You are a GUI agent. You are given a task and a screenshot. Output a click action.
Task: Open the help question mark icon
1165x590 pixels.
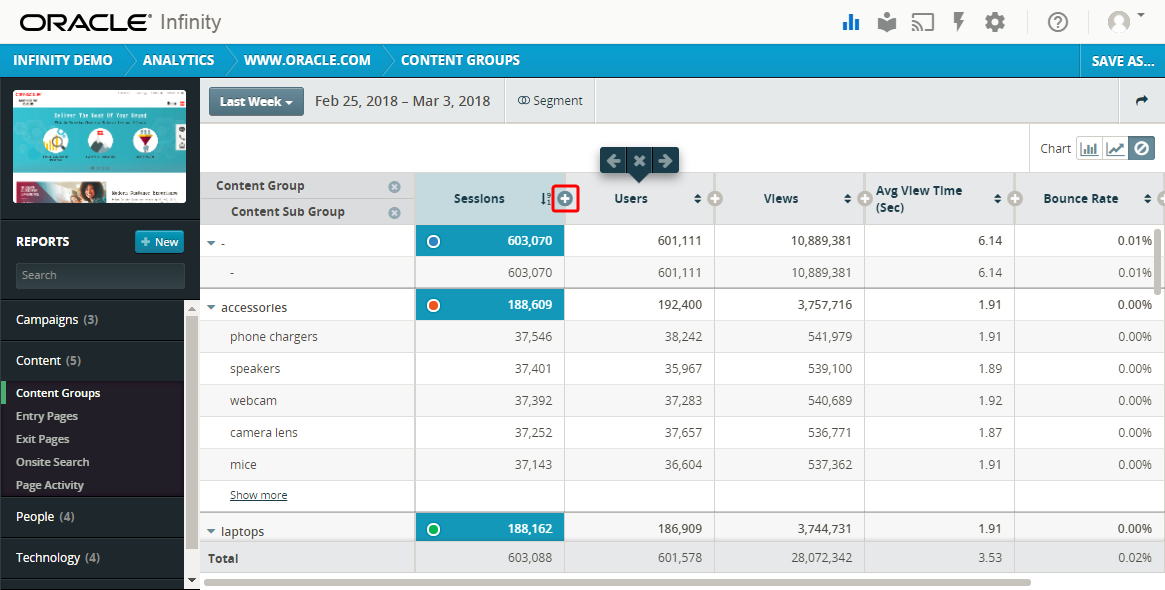tap(1058, 22)
